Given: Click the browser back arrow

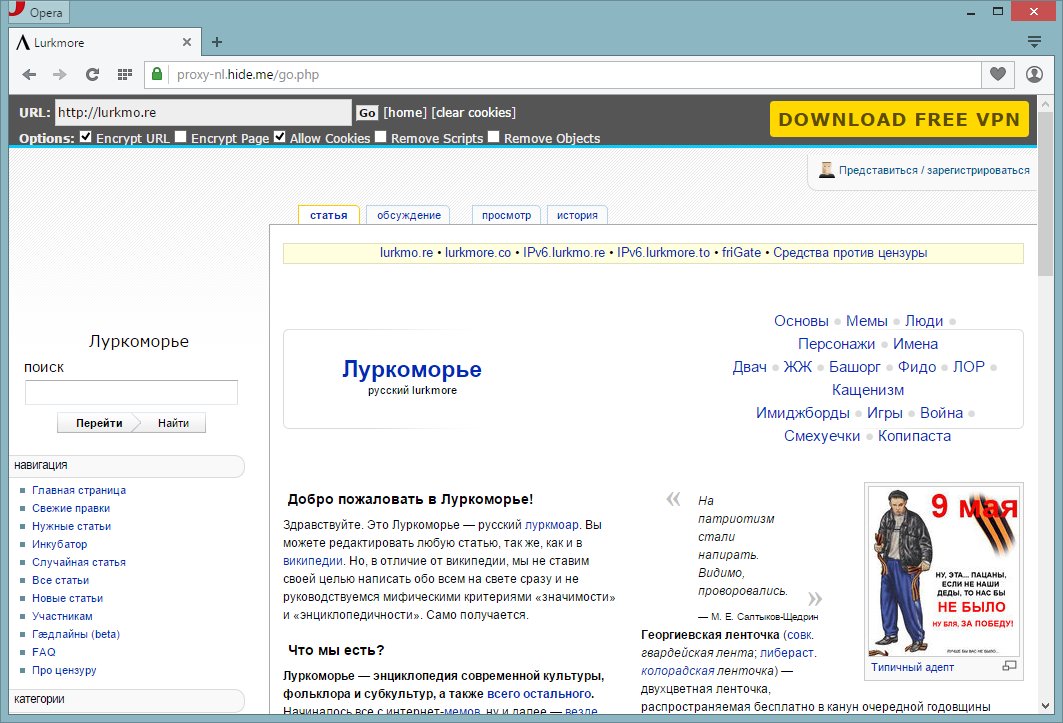Looking at the screenshot, I should coord(29,74).
